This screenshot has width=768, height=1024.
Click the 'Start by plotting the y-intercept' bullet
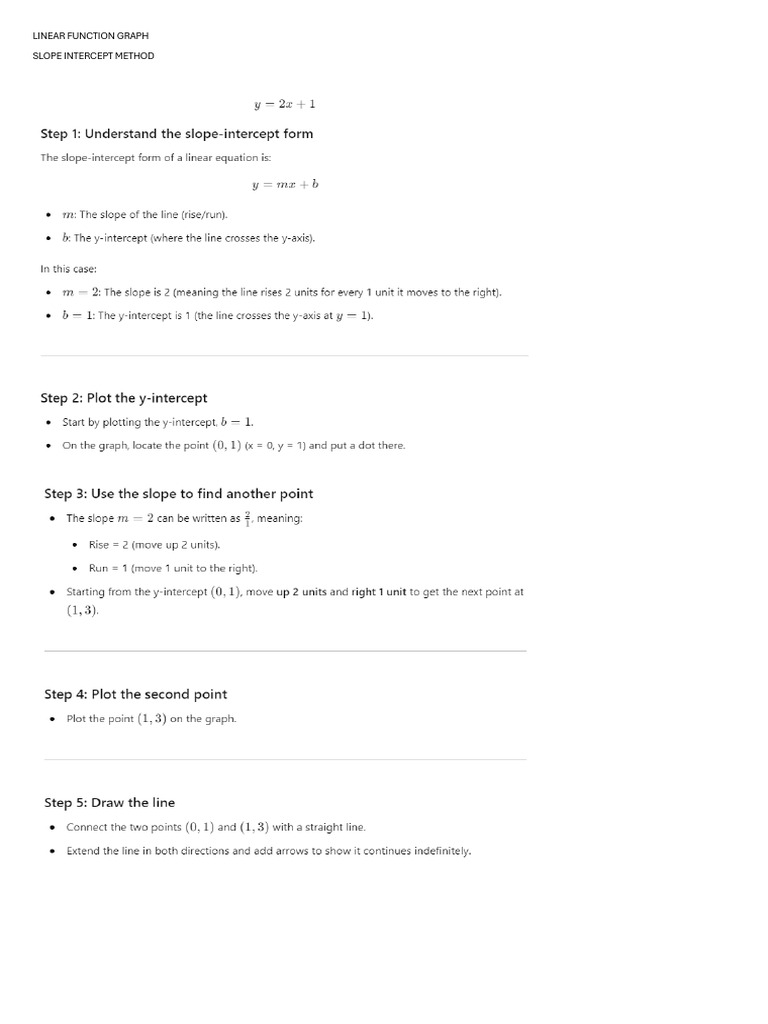tap(151, 422)
